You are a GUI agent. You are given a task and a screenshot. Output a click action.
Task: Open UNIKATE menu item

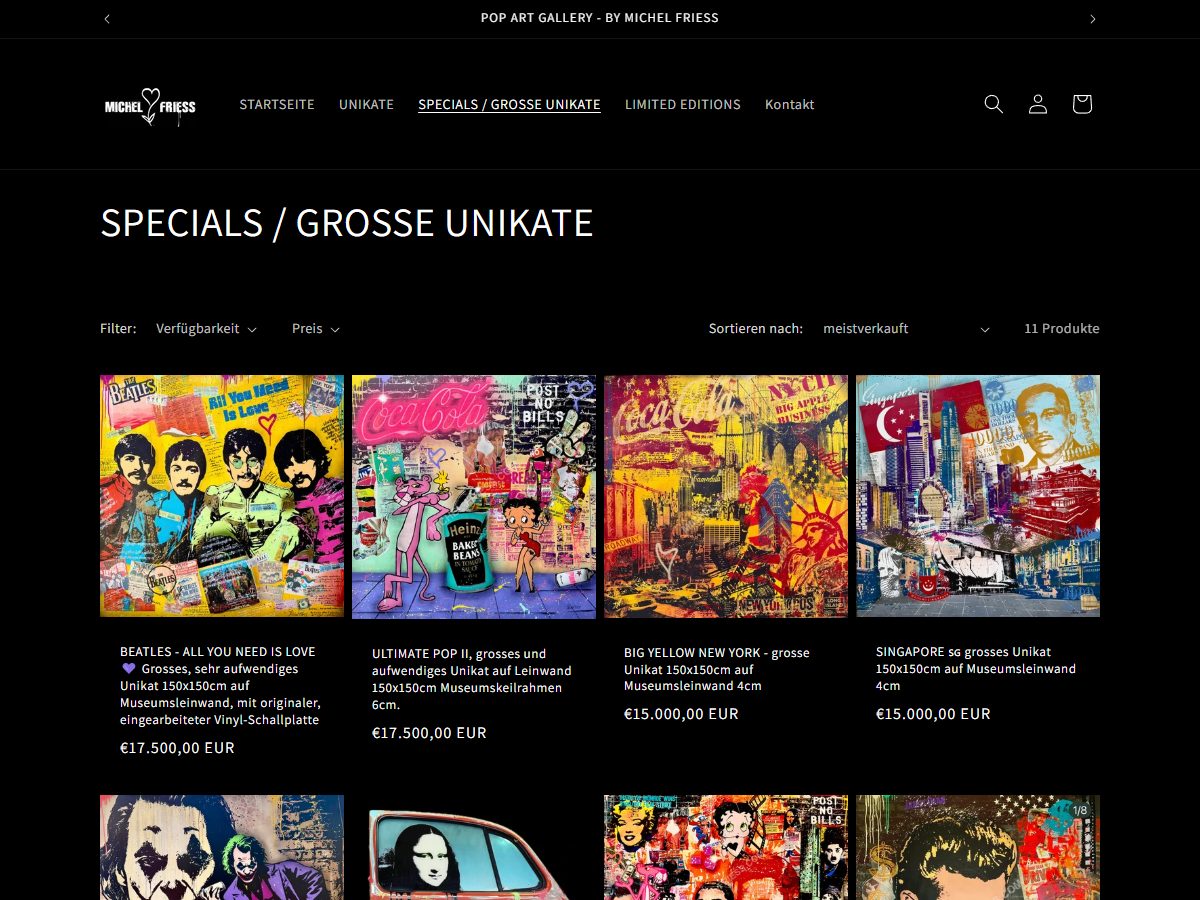pos(366,104)
